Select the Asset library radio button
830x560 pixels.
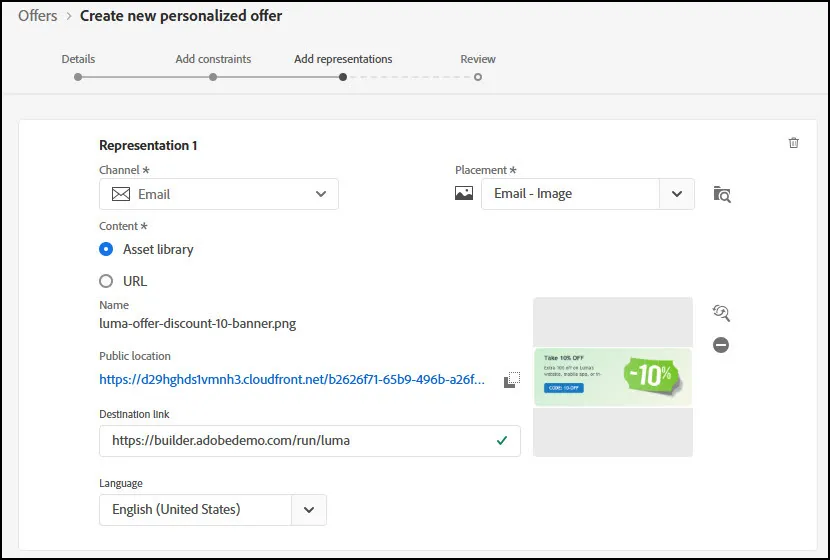point(106,249)
